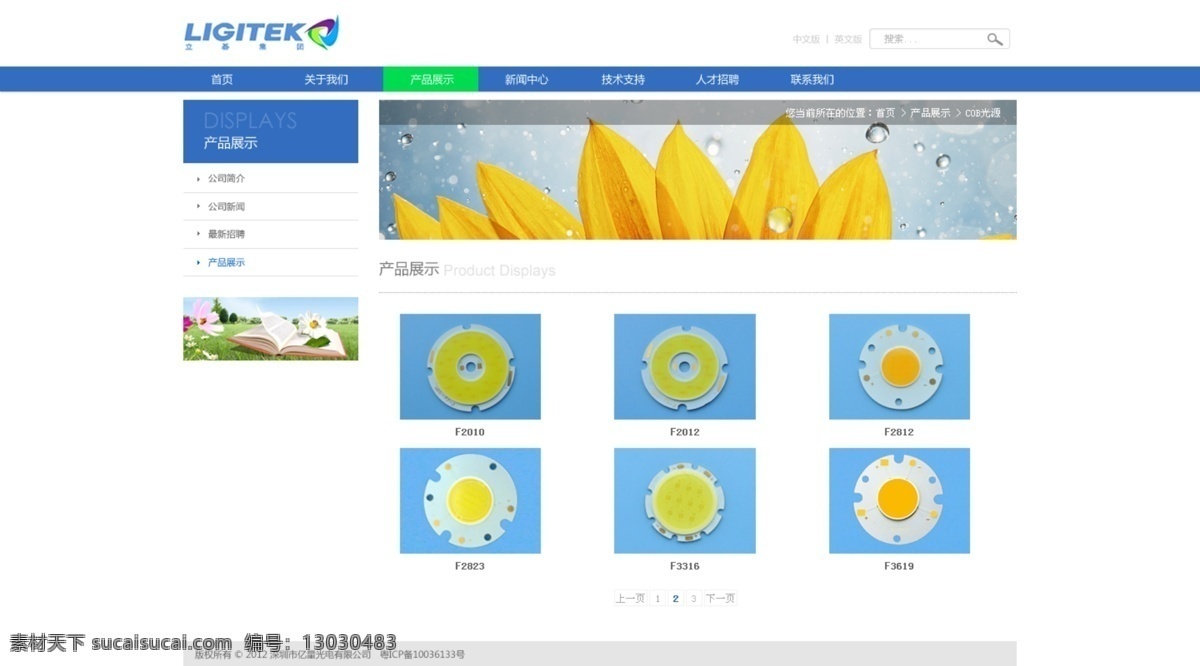
Task: Click the sunflower petals banner image
Action: [x=697, y=170]
